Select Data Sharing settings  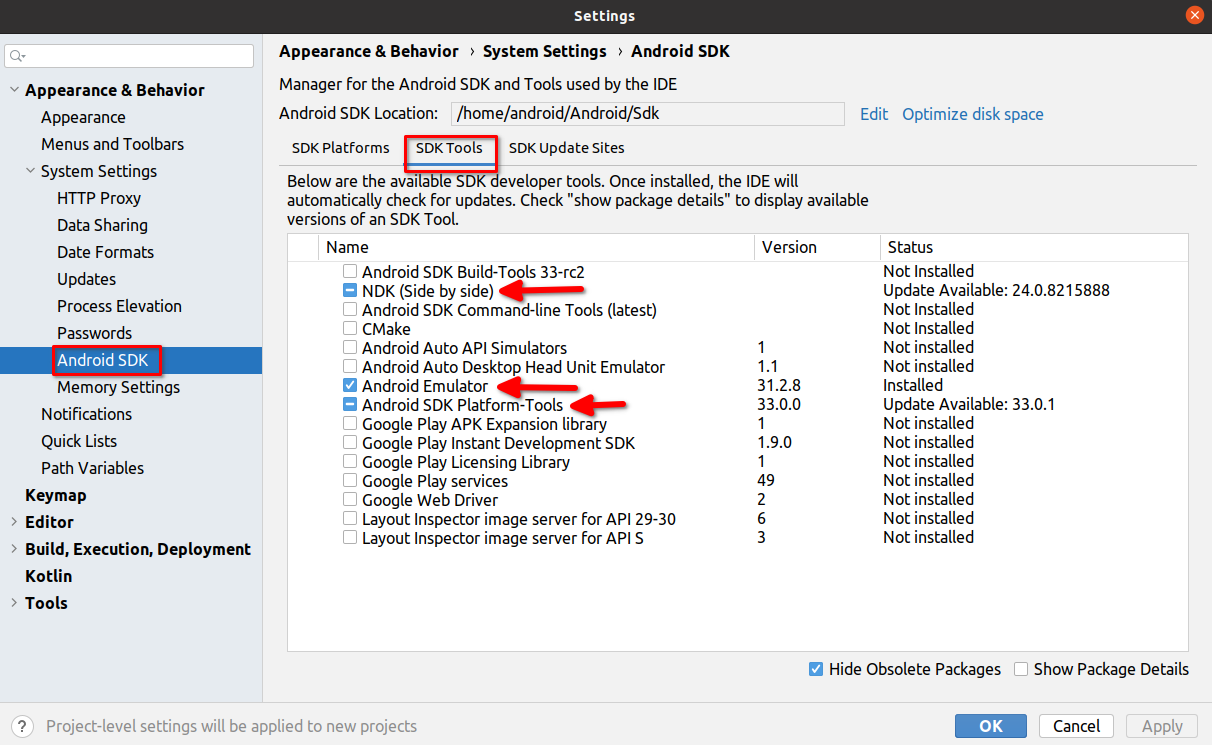(102, 225)
